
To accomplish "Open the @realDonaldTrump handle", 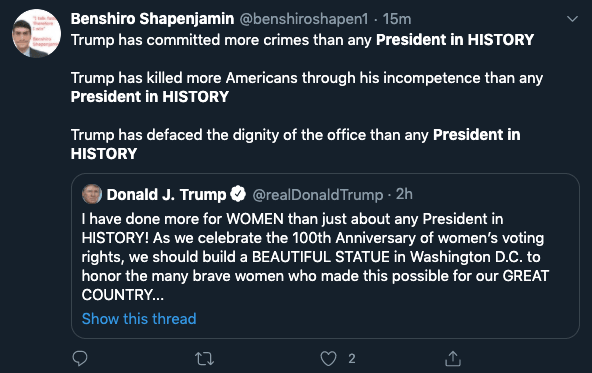I will (x=318, y=195).
